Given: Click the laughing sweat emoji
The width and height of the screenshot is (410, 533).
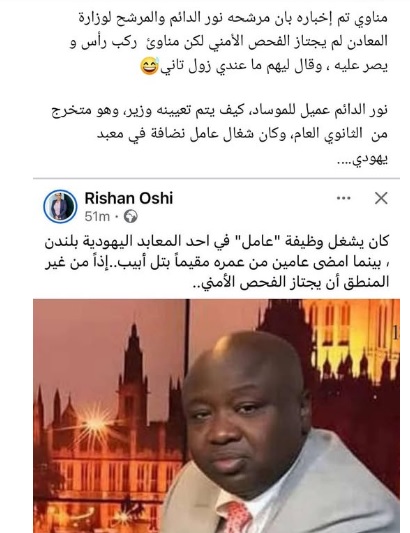Looking at the screenshot, I should click(150, 66).
